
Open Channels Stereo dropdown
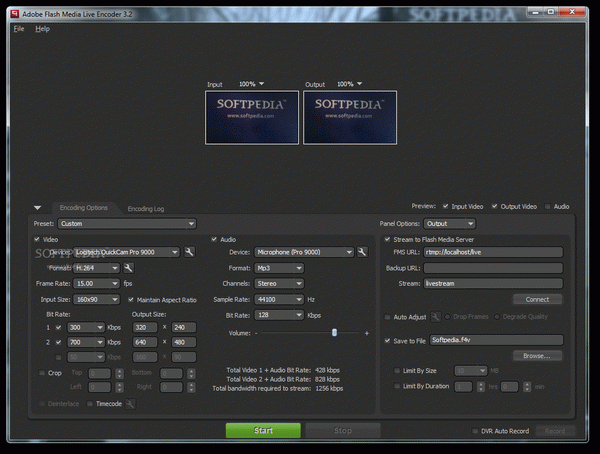point(279,283)
